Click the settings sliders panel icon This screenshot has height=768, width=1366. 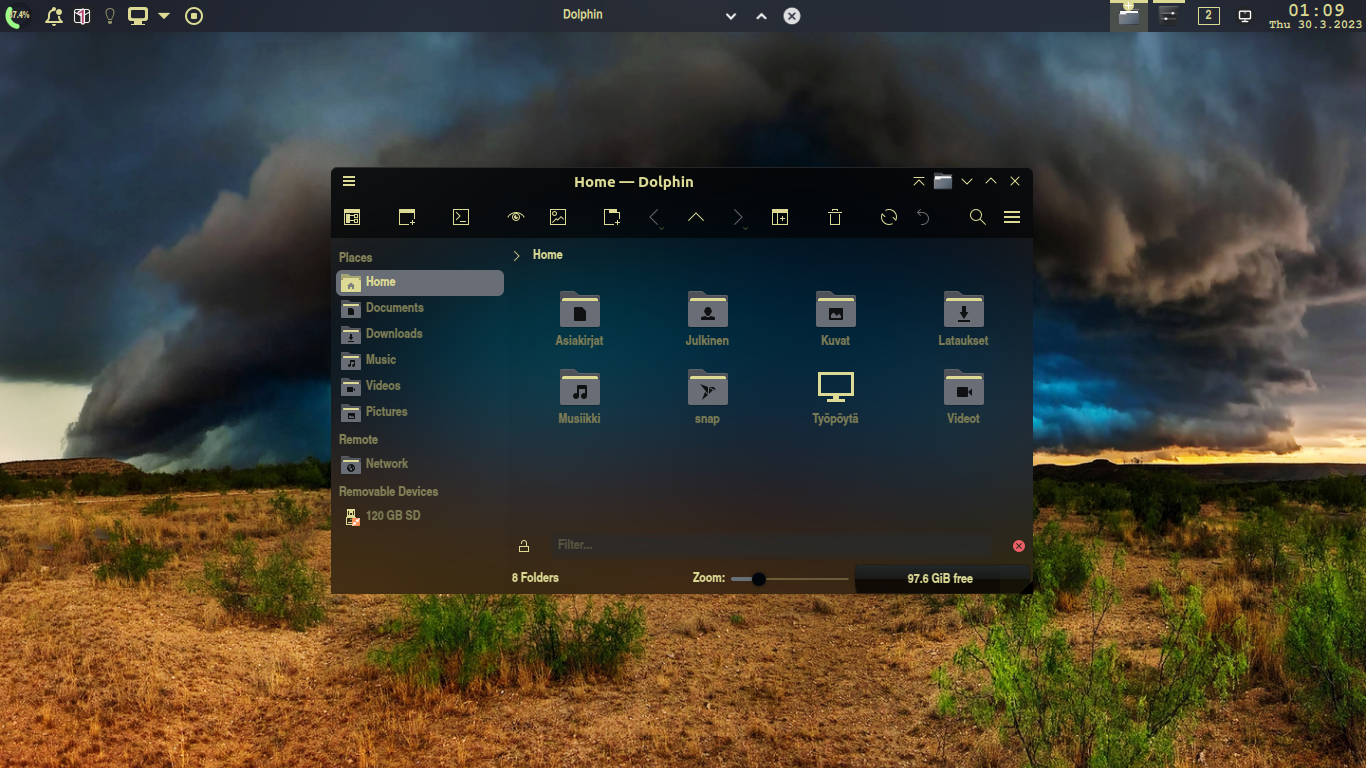pos(1168,16)
